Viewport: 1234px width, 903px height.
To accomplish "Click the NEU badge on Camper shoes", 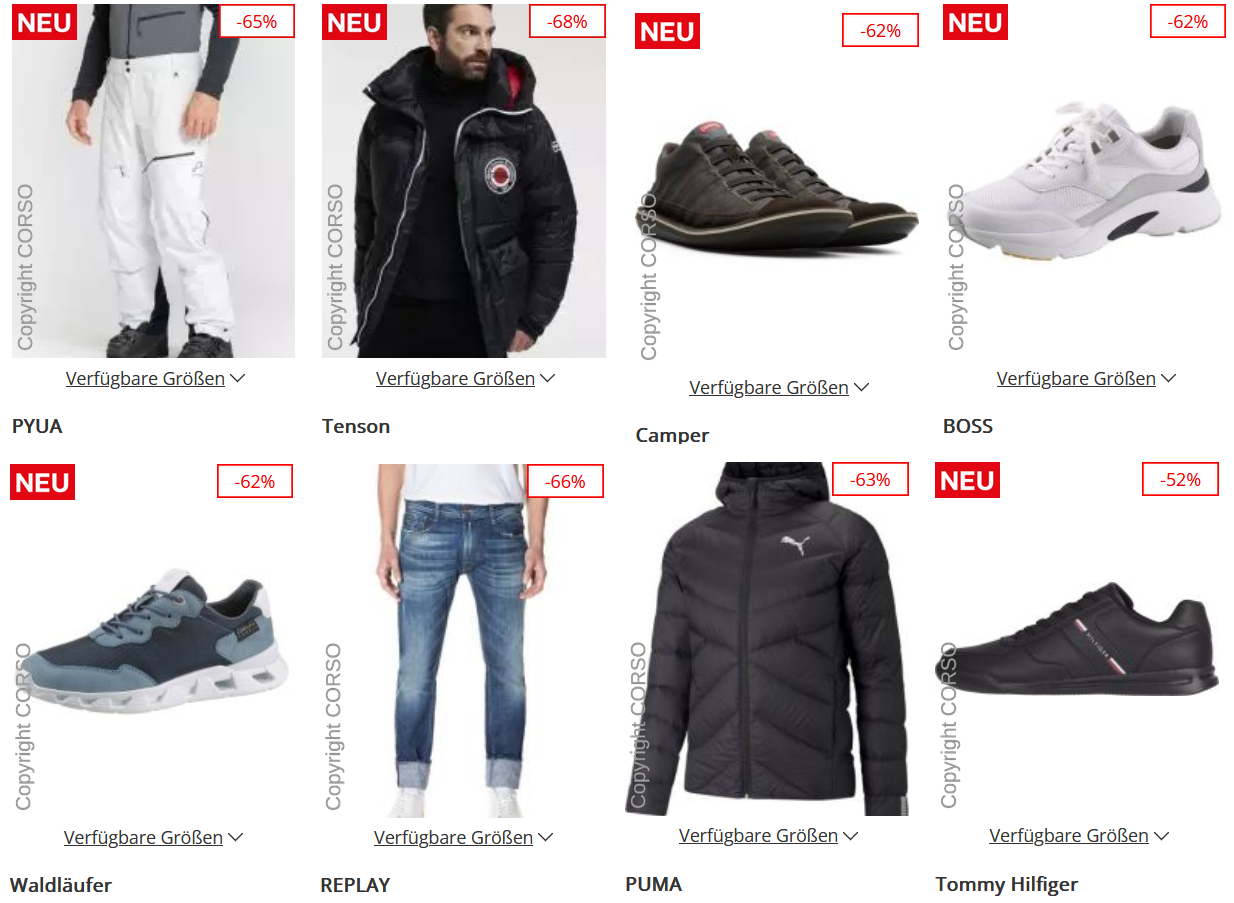I will pyautogui.click(x=667, y=31).
